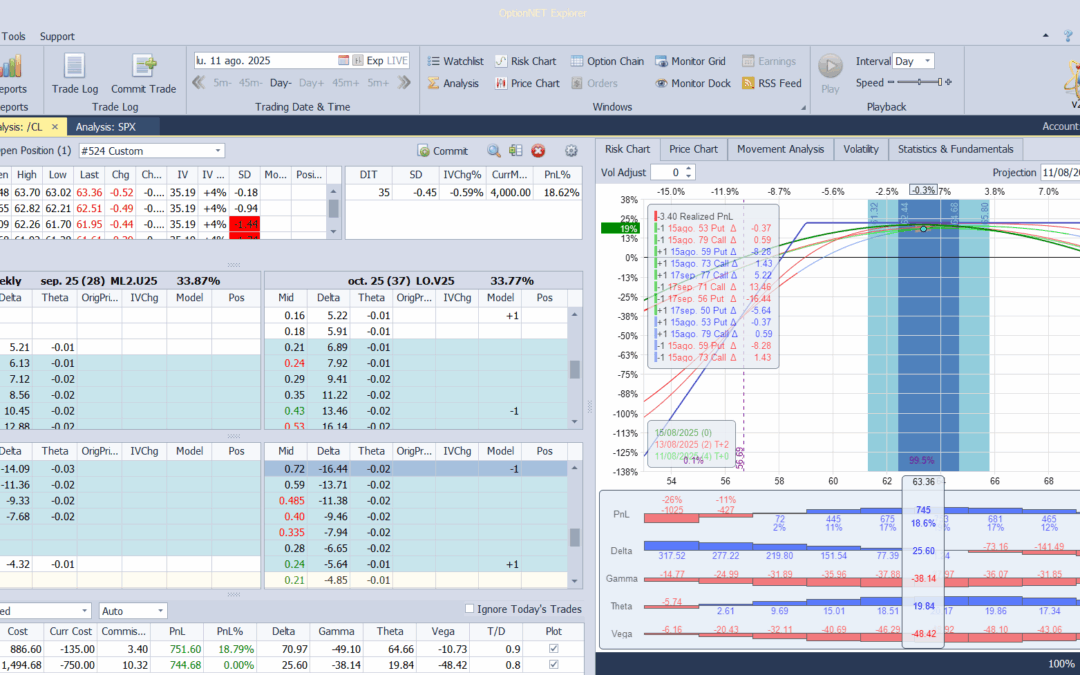
Task: Open the calendar date picker icon
Action: coord(344,61)
